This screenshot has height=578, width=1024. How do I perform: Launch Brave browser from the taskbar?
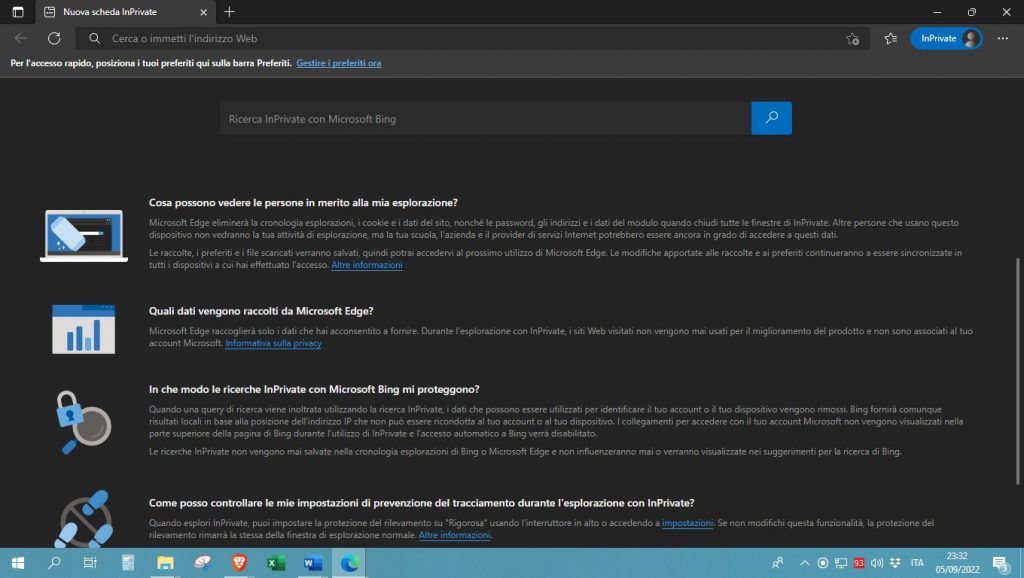point(238,563)
